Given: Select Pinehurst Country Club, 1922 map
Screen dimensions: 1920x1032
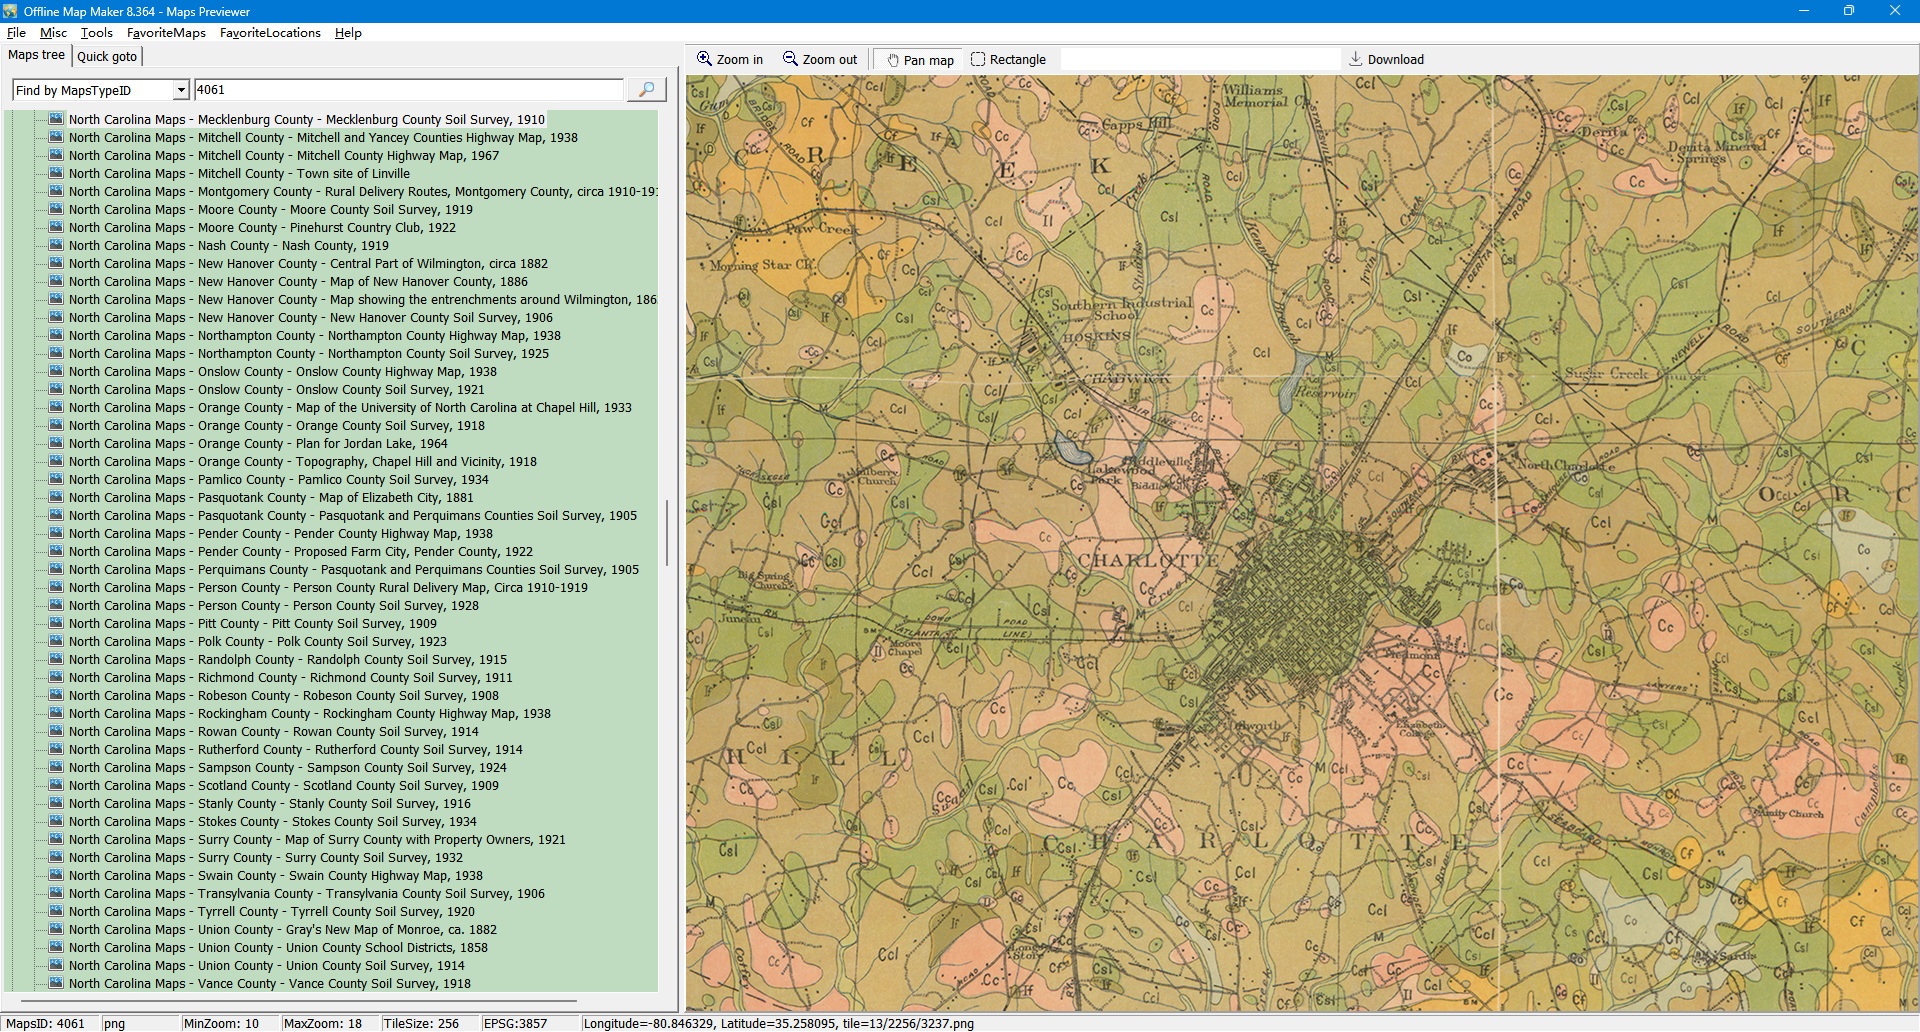Looking at the screenshot, I should point(262,228).
